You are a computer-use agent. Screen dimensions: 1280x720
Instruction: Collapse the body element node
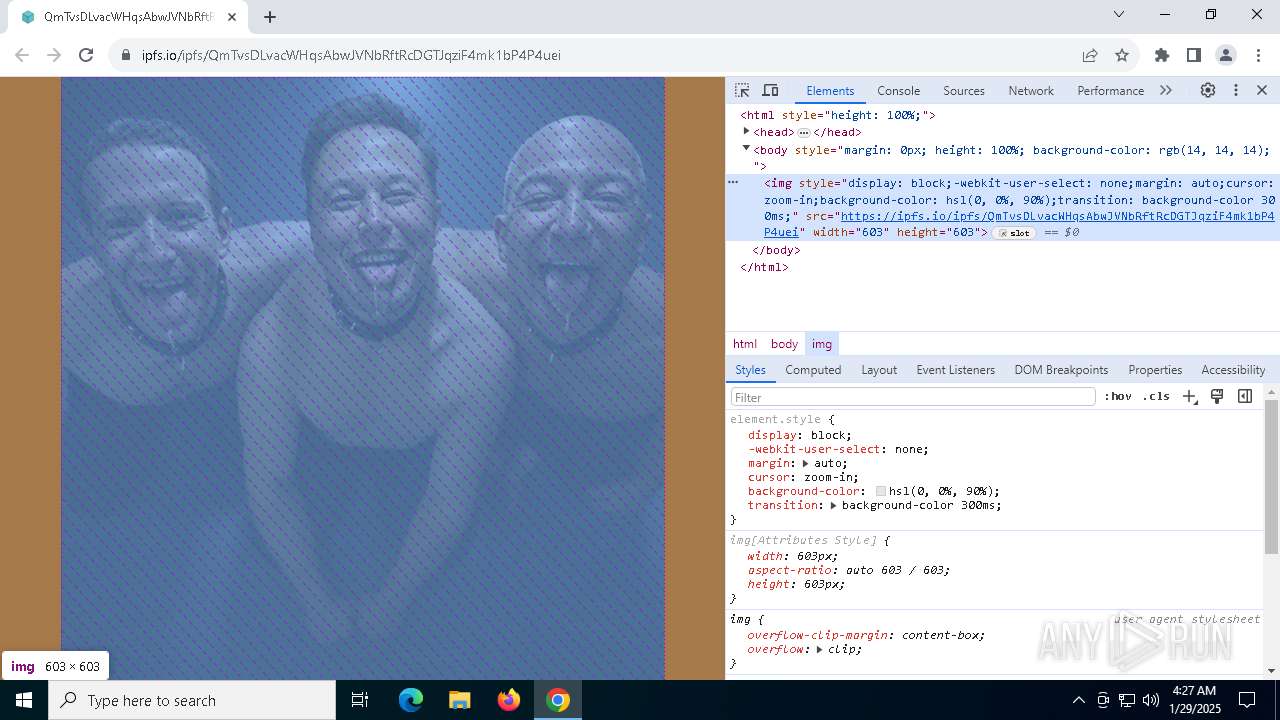point(746,148)
